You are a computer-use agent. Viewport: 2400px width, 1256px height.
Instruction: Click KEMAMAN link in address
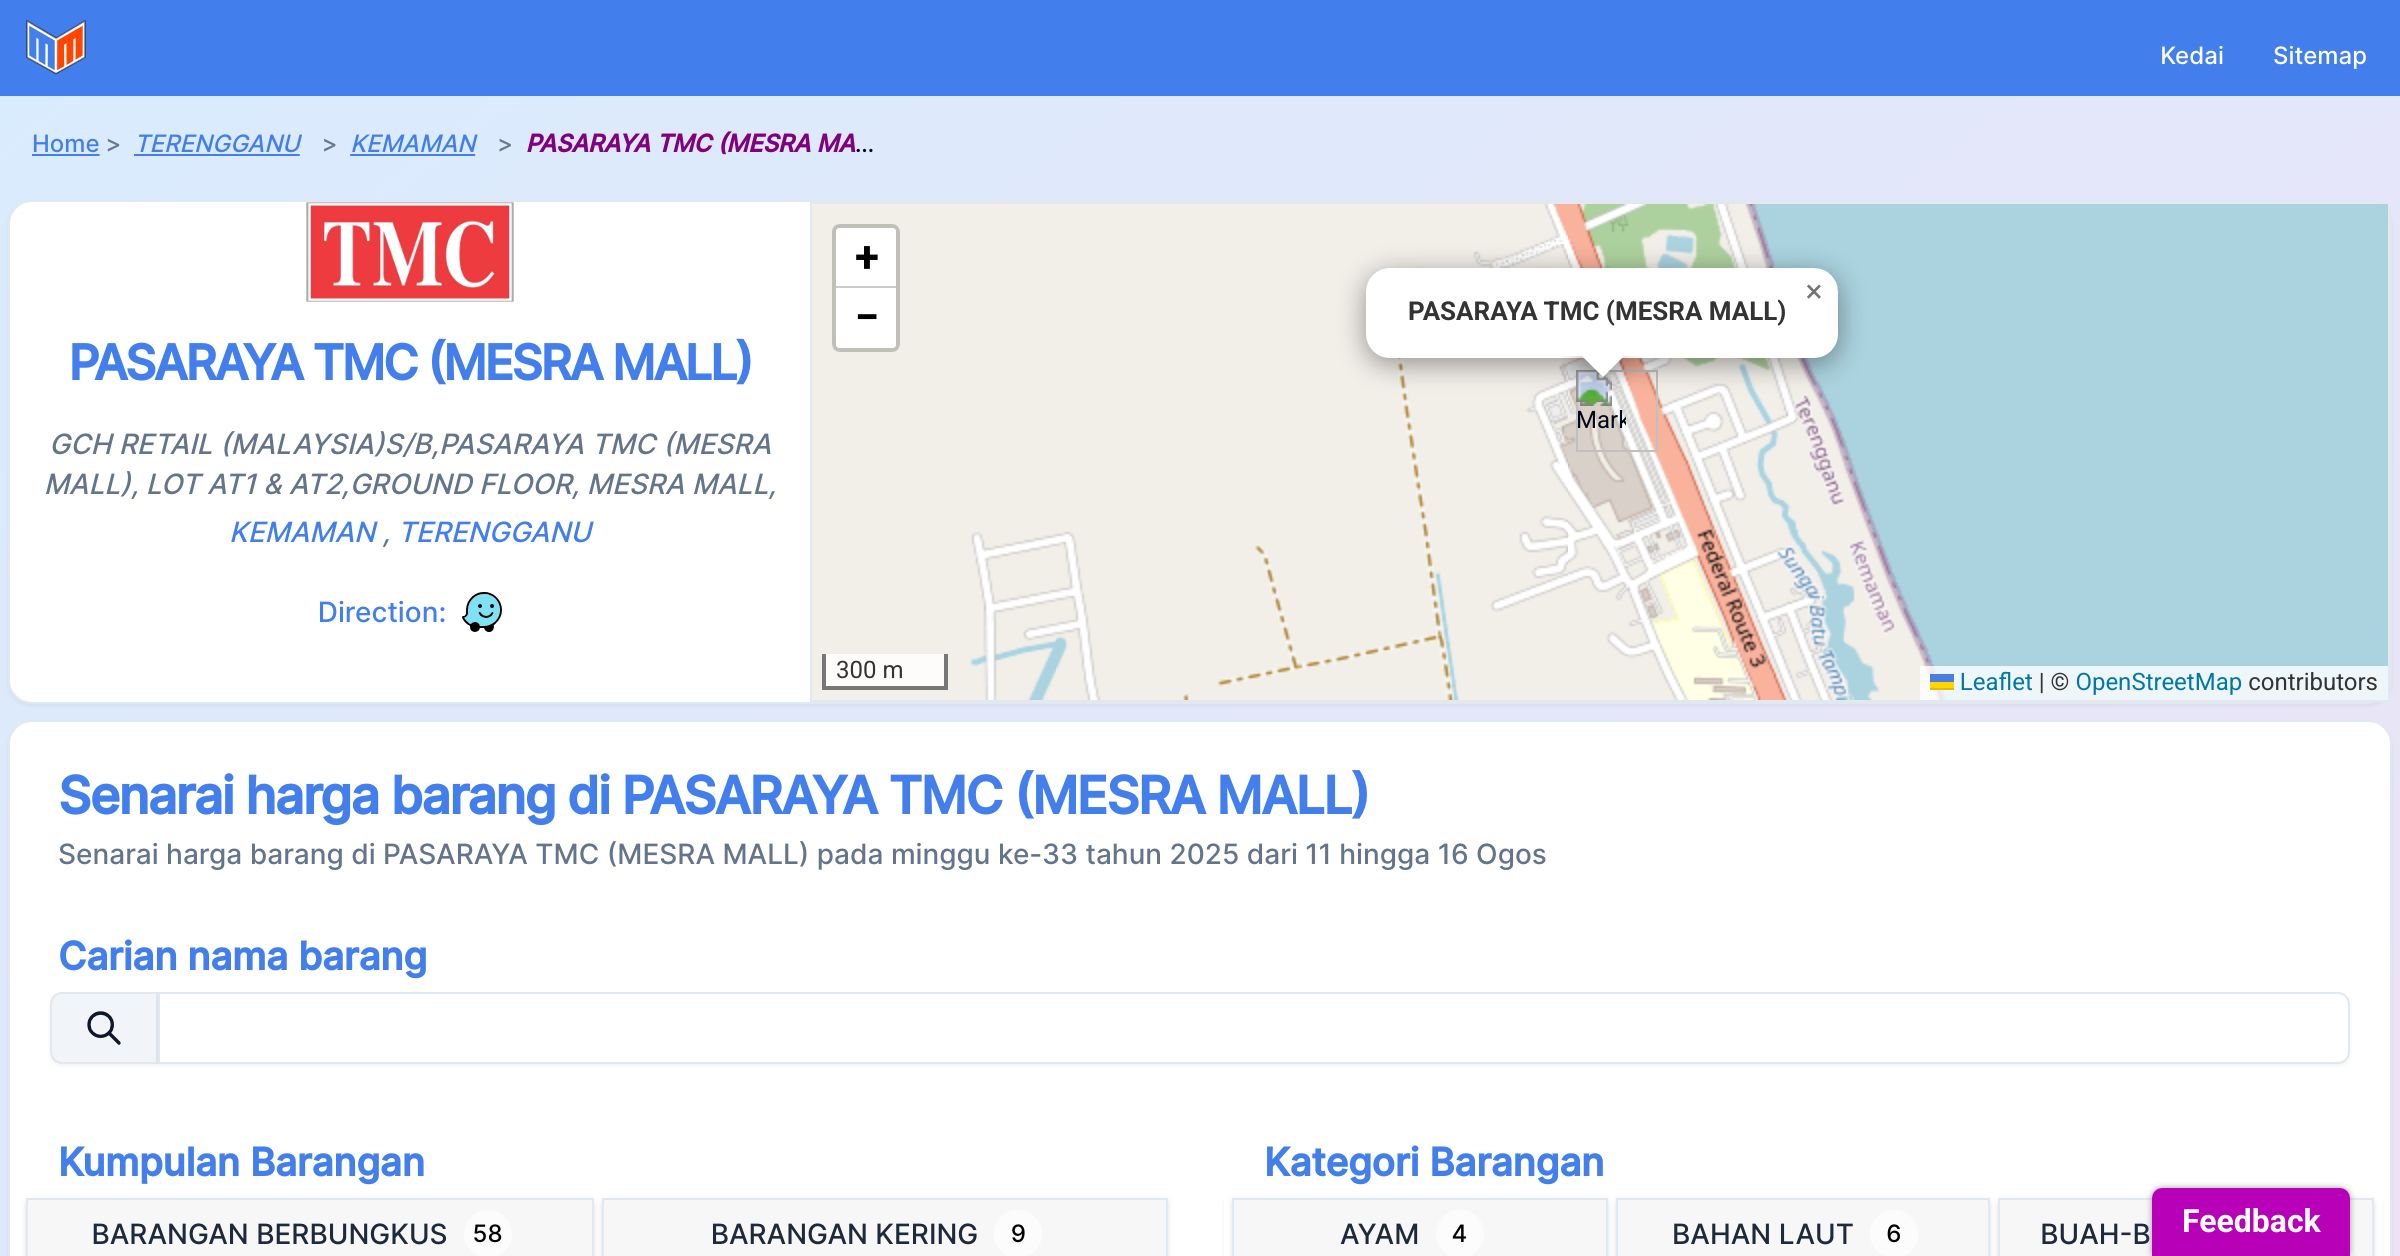click(x=303, y=532)
